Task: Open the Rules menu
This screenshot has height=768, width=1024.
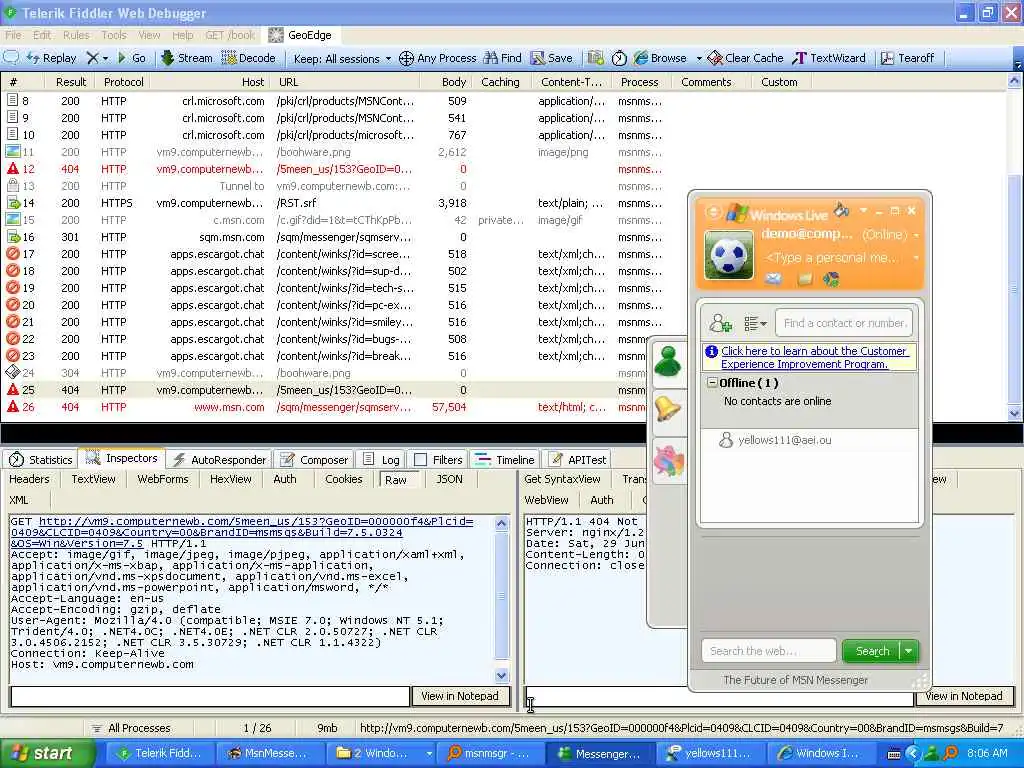Action: pyautogui.click(x=76, y=35)
